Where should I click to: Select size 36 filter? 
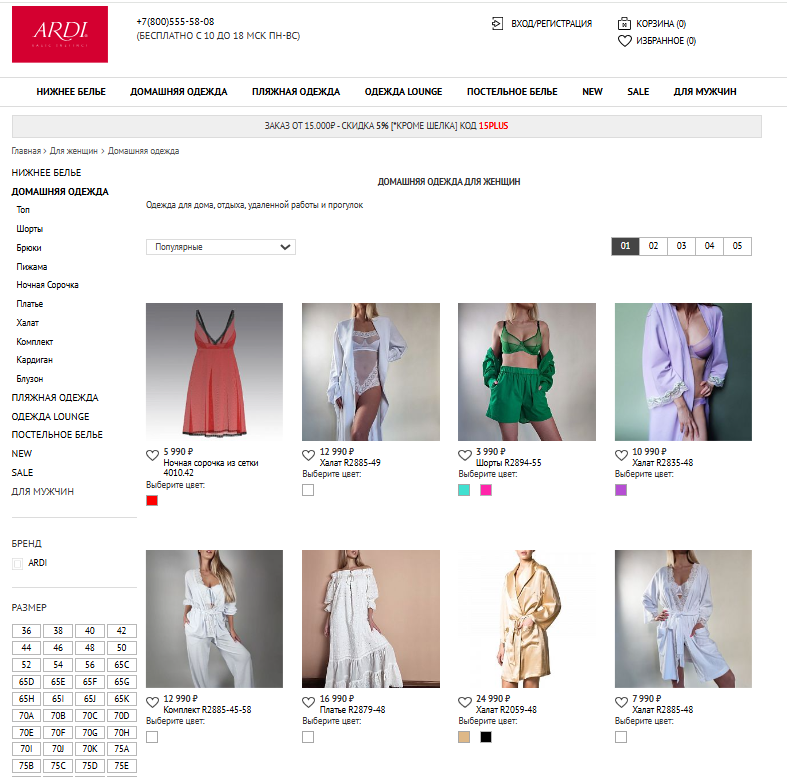point(26,631)
